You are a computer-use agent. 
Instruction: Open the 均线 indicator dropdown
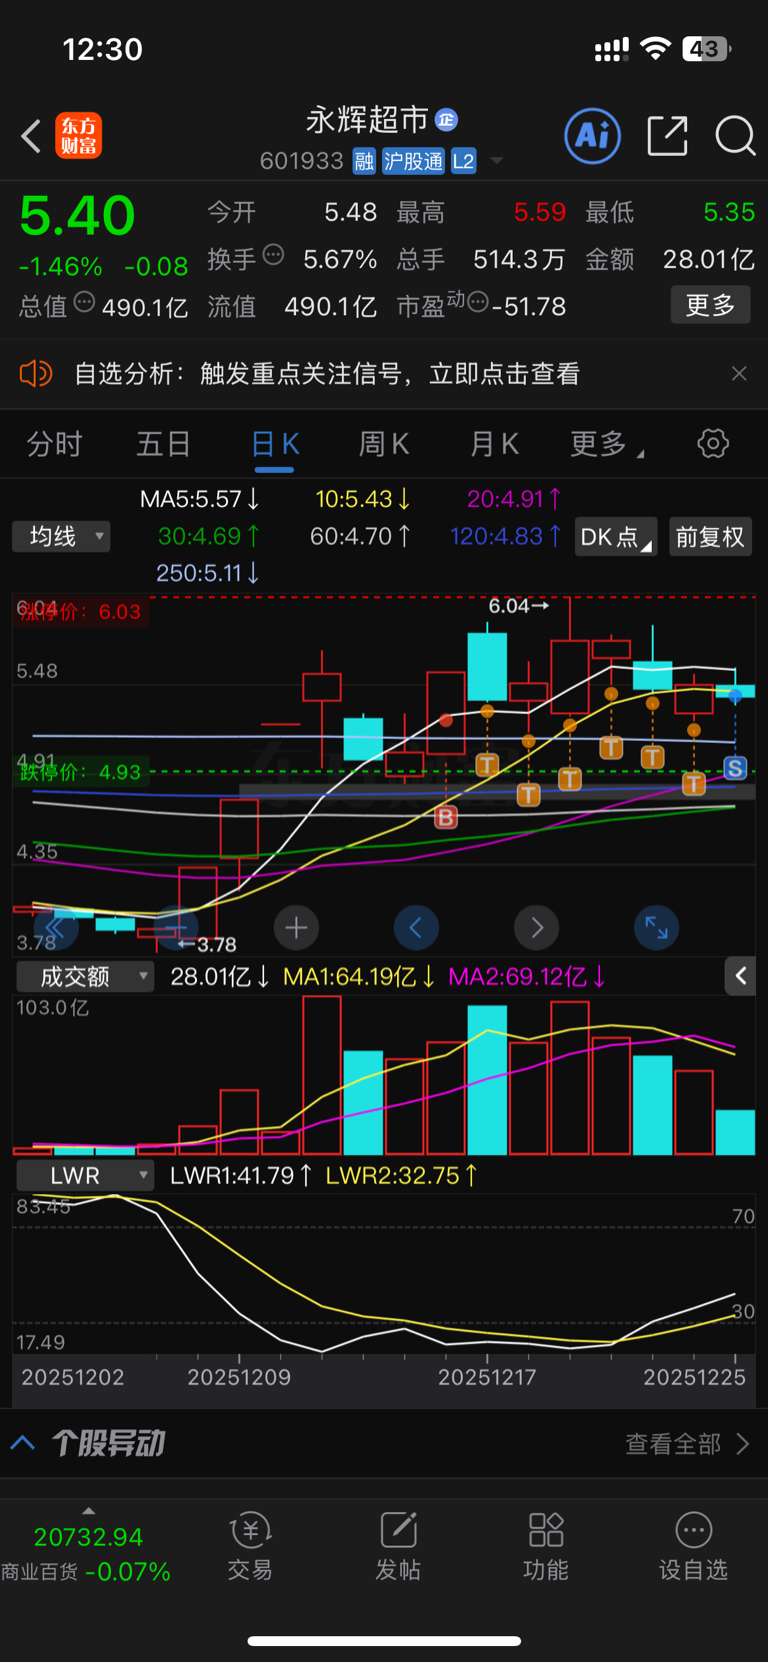pos(61,537)
